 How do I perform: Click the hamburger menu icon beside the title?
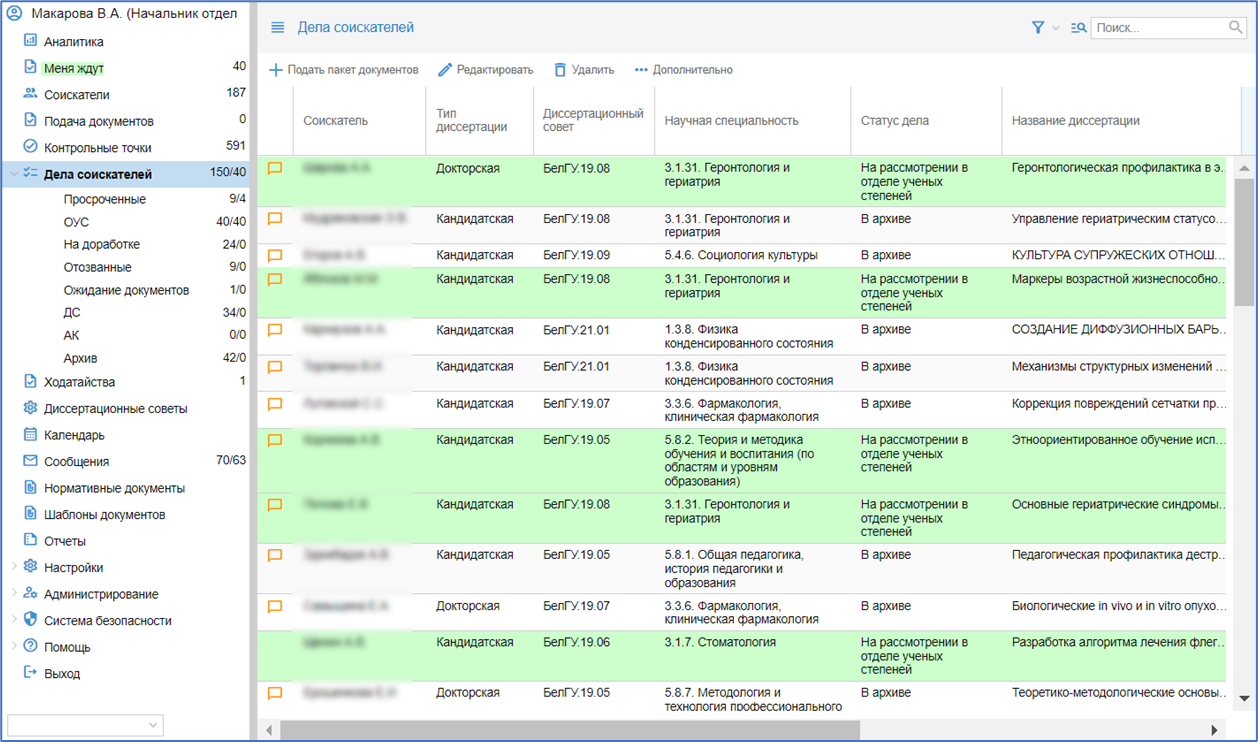278,28
